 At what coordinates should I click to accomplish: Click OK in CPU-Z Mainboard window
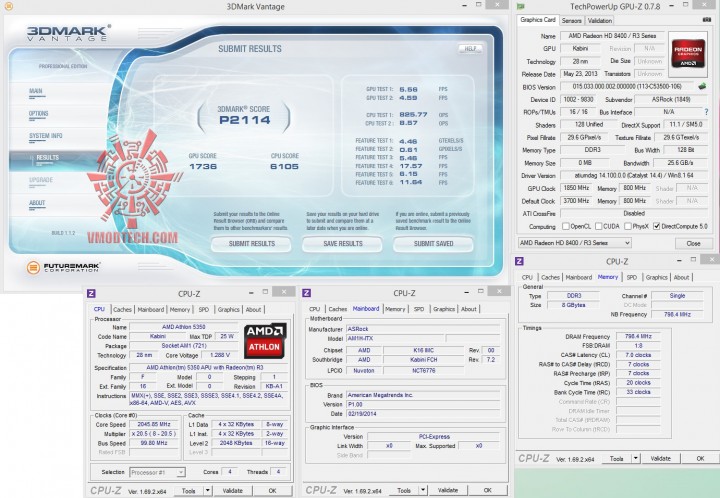tap(488, 490)
